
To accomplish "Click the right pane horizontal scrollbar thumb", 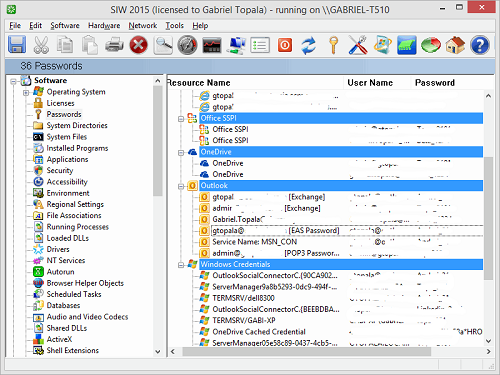I will tap(307, 352).
